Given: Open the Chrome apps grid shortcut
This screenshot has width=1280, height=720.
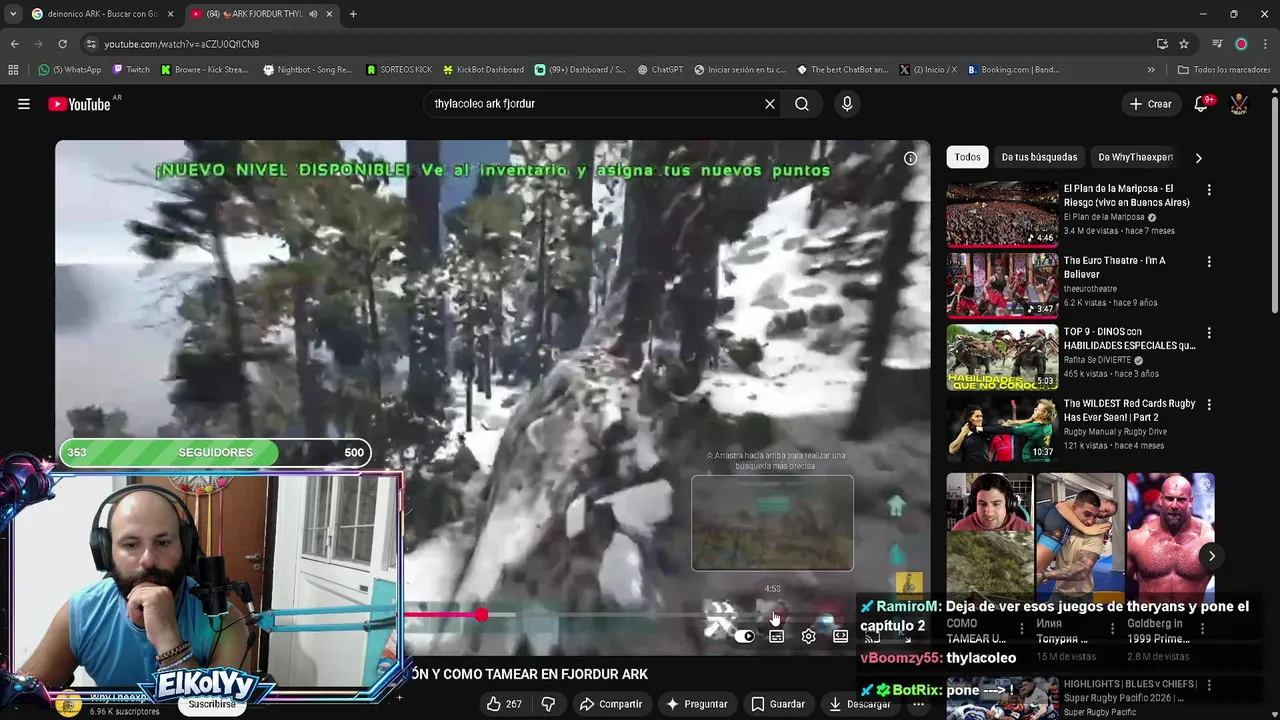Looking at the screenshot, I should click(x=13, y=70).
